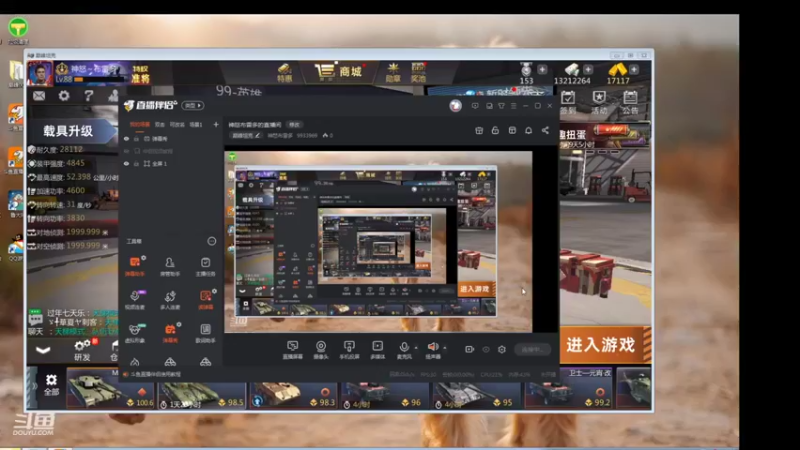Screen dimensions: 800x450
Task: Toggle the lock on 全屏1 source
Action: [136, 164]
